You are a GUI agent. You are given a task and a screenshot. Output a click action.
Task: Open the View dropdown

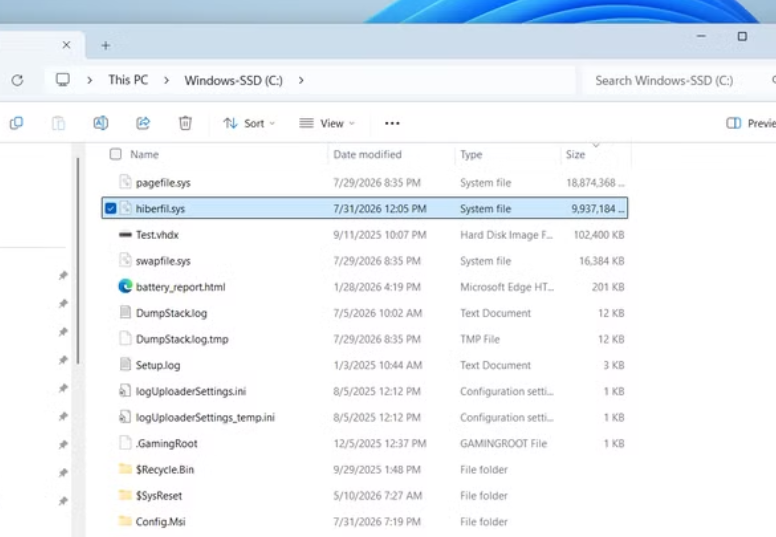[x=327, y=123]
